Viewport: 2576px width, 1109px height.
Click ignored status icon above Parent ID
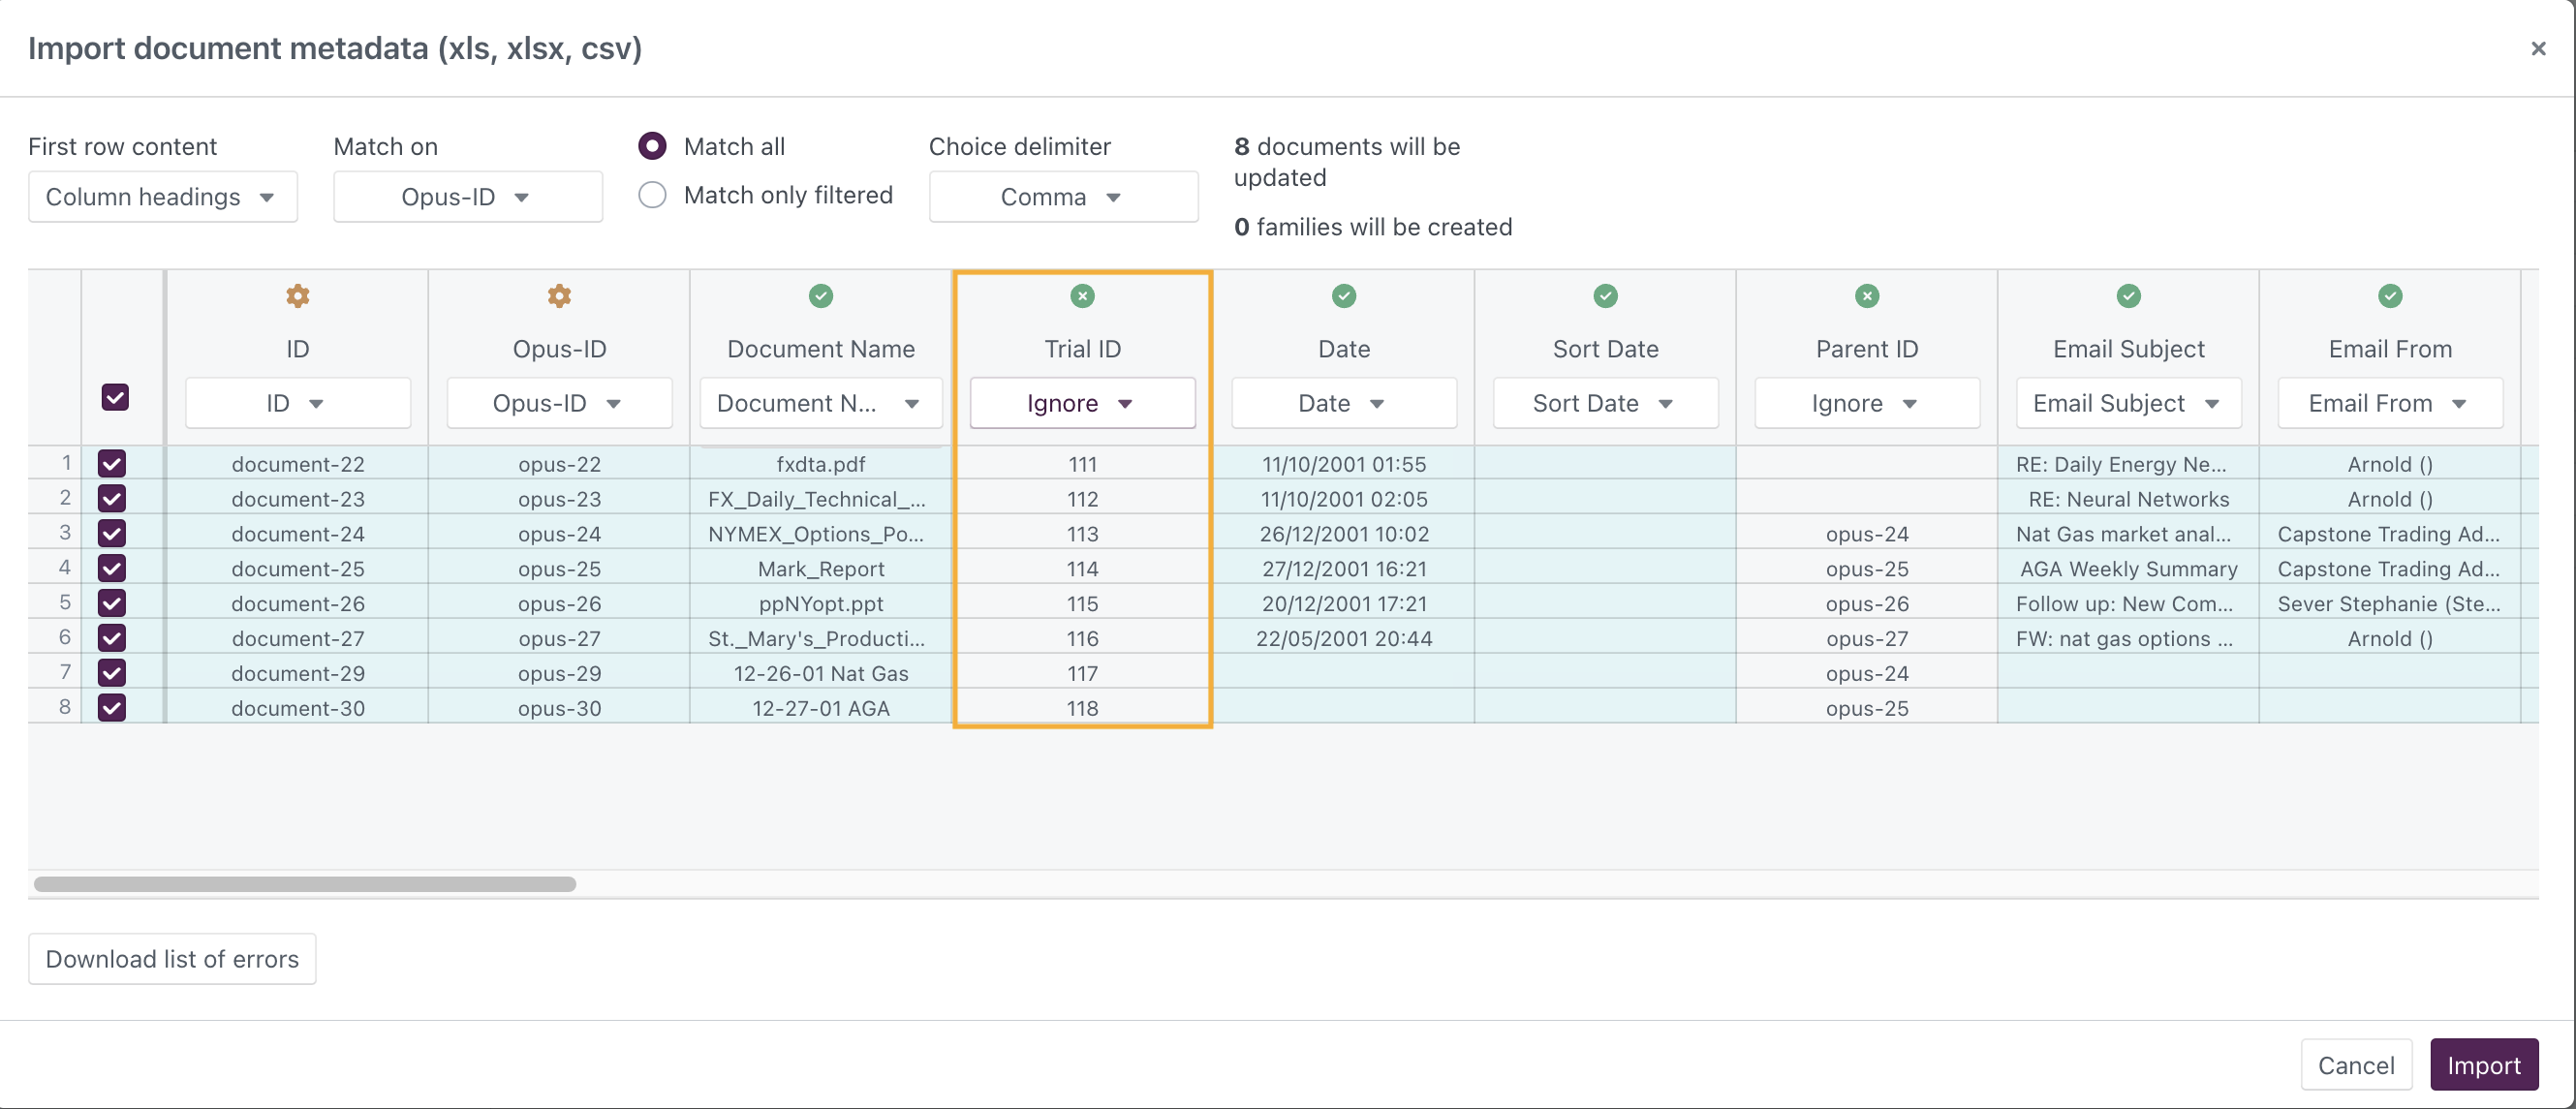click(x=1866, y=296)
